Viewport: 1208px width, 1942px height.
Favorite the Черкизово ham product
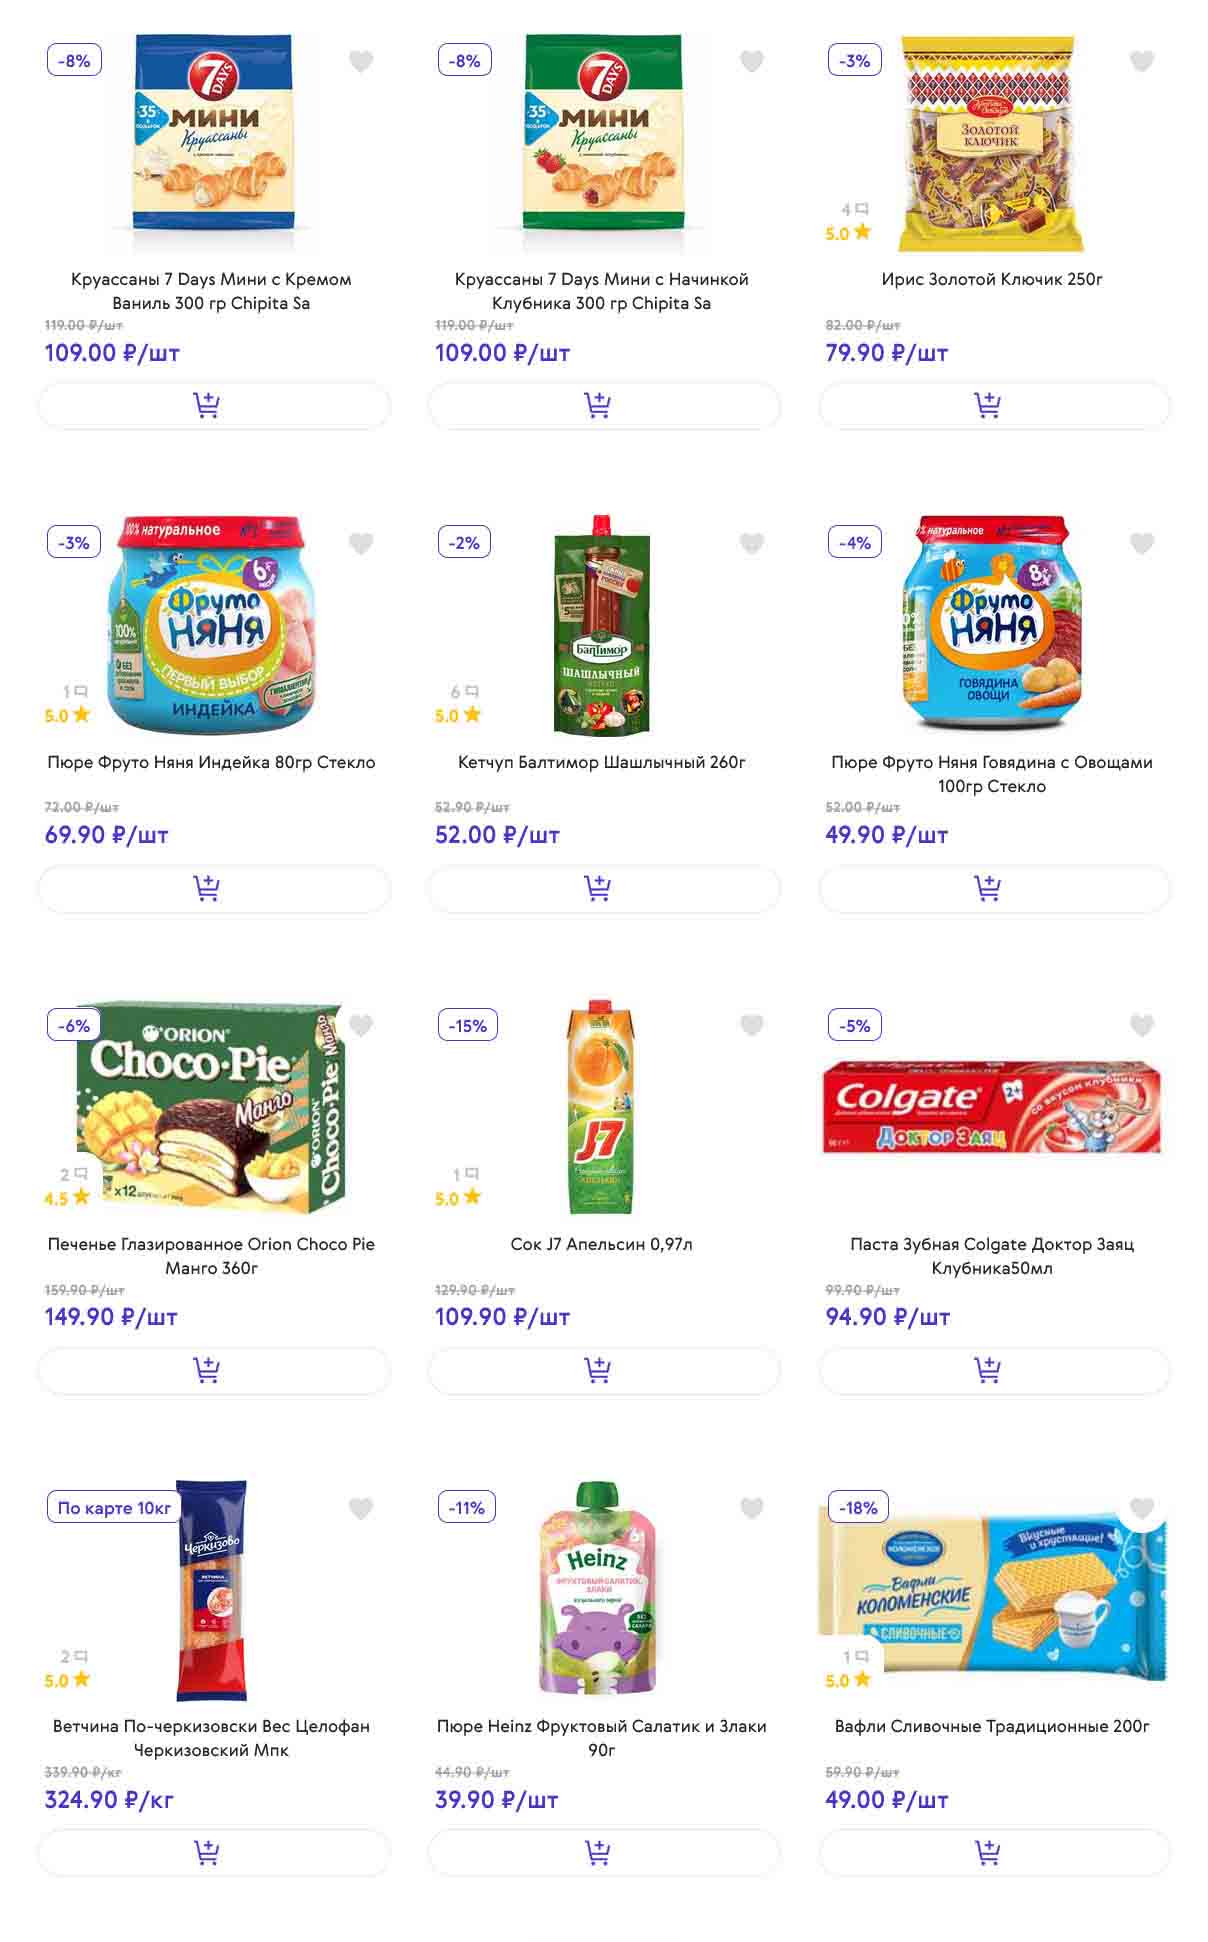[361, 1509]
